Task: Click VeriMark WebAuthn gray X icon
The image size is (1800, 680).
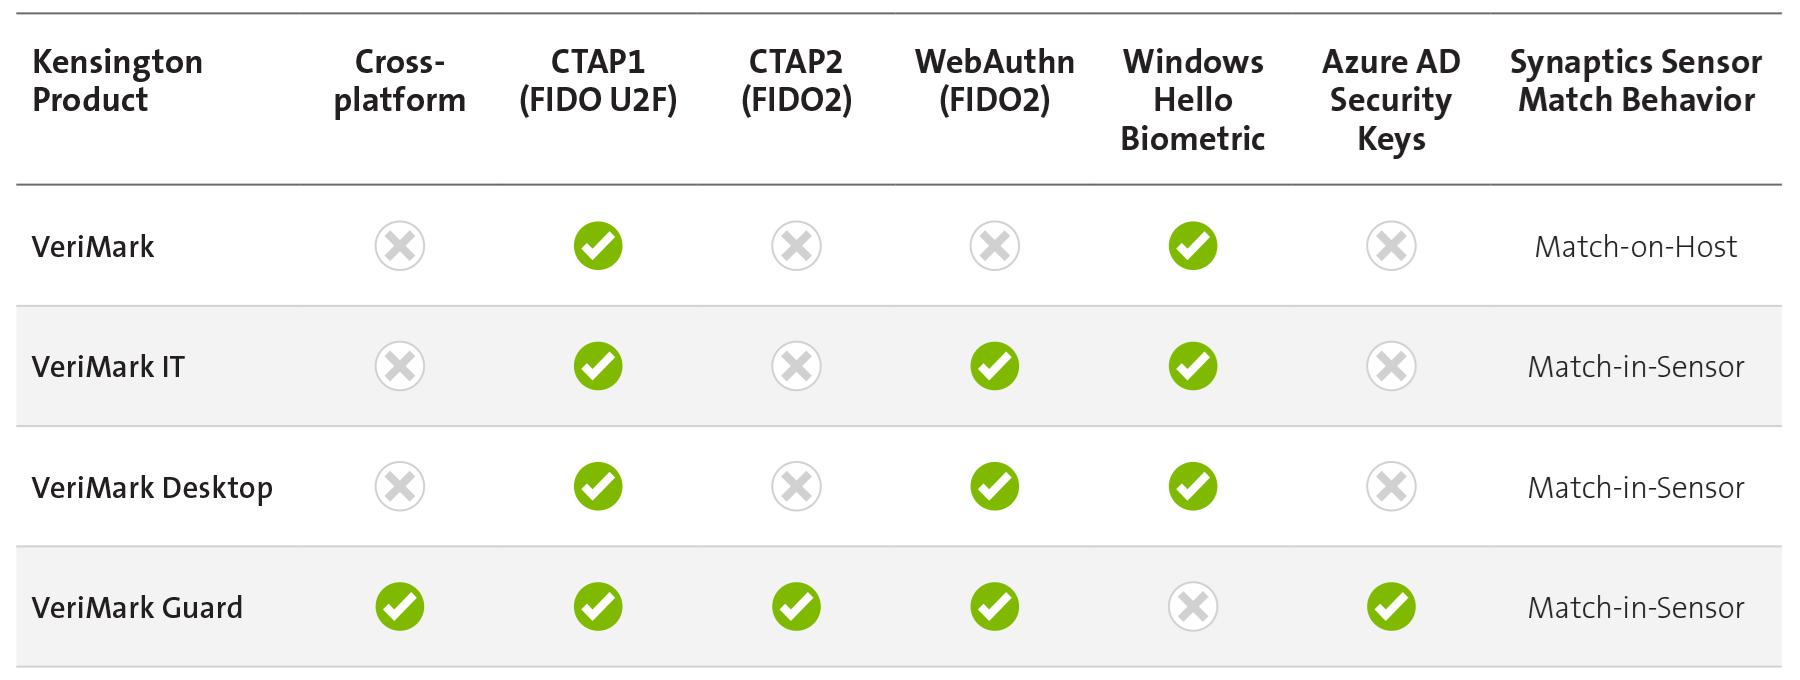Action: 995,246
